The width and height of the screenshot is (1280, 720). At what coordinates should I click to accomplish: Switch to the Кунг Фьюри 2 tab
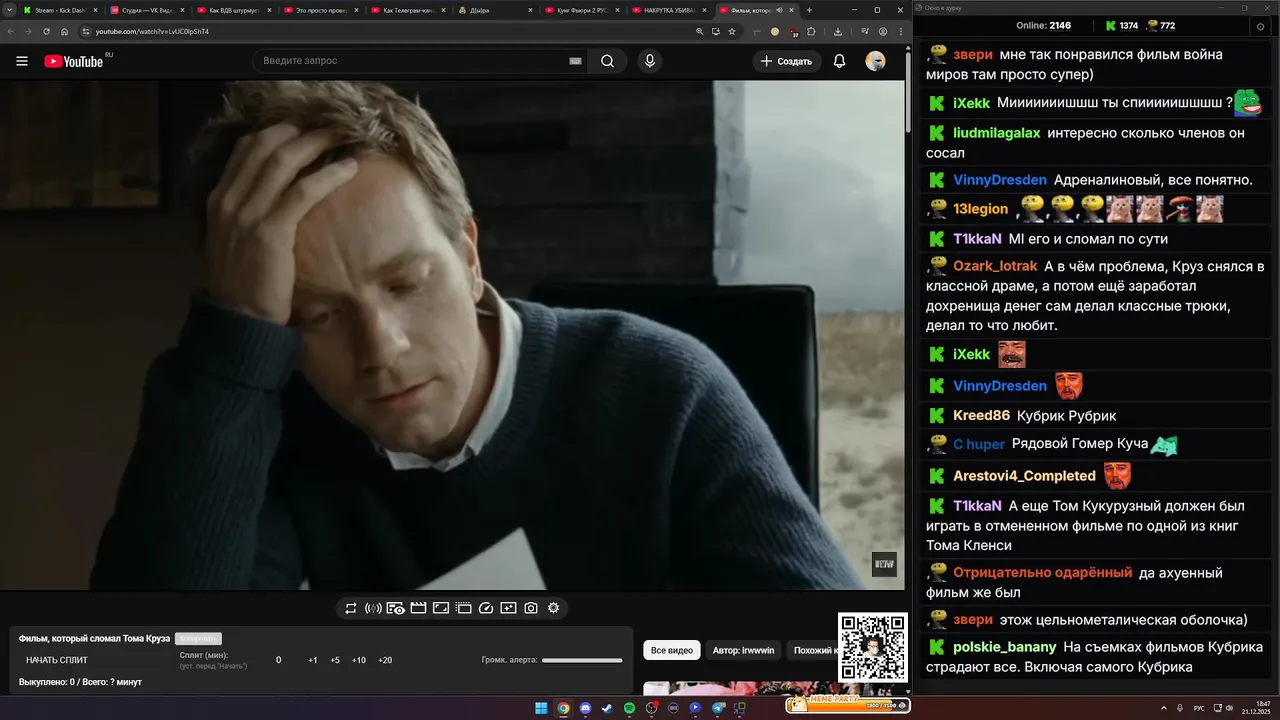(x=582, y=10)
